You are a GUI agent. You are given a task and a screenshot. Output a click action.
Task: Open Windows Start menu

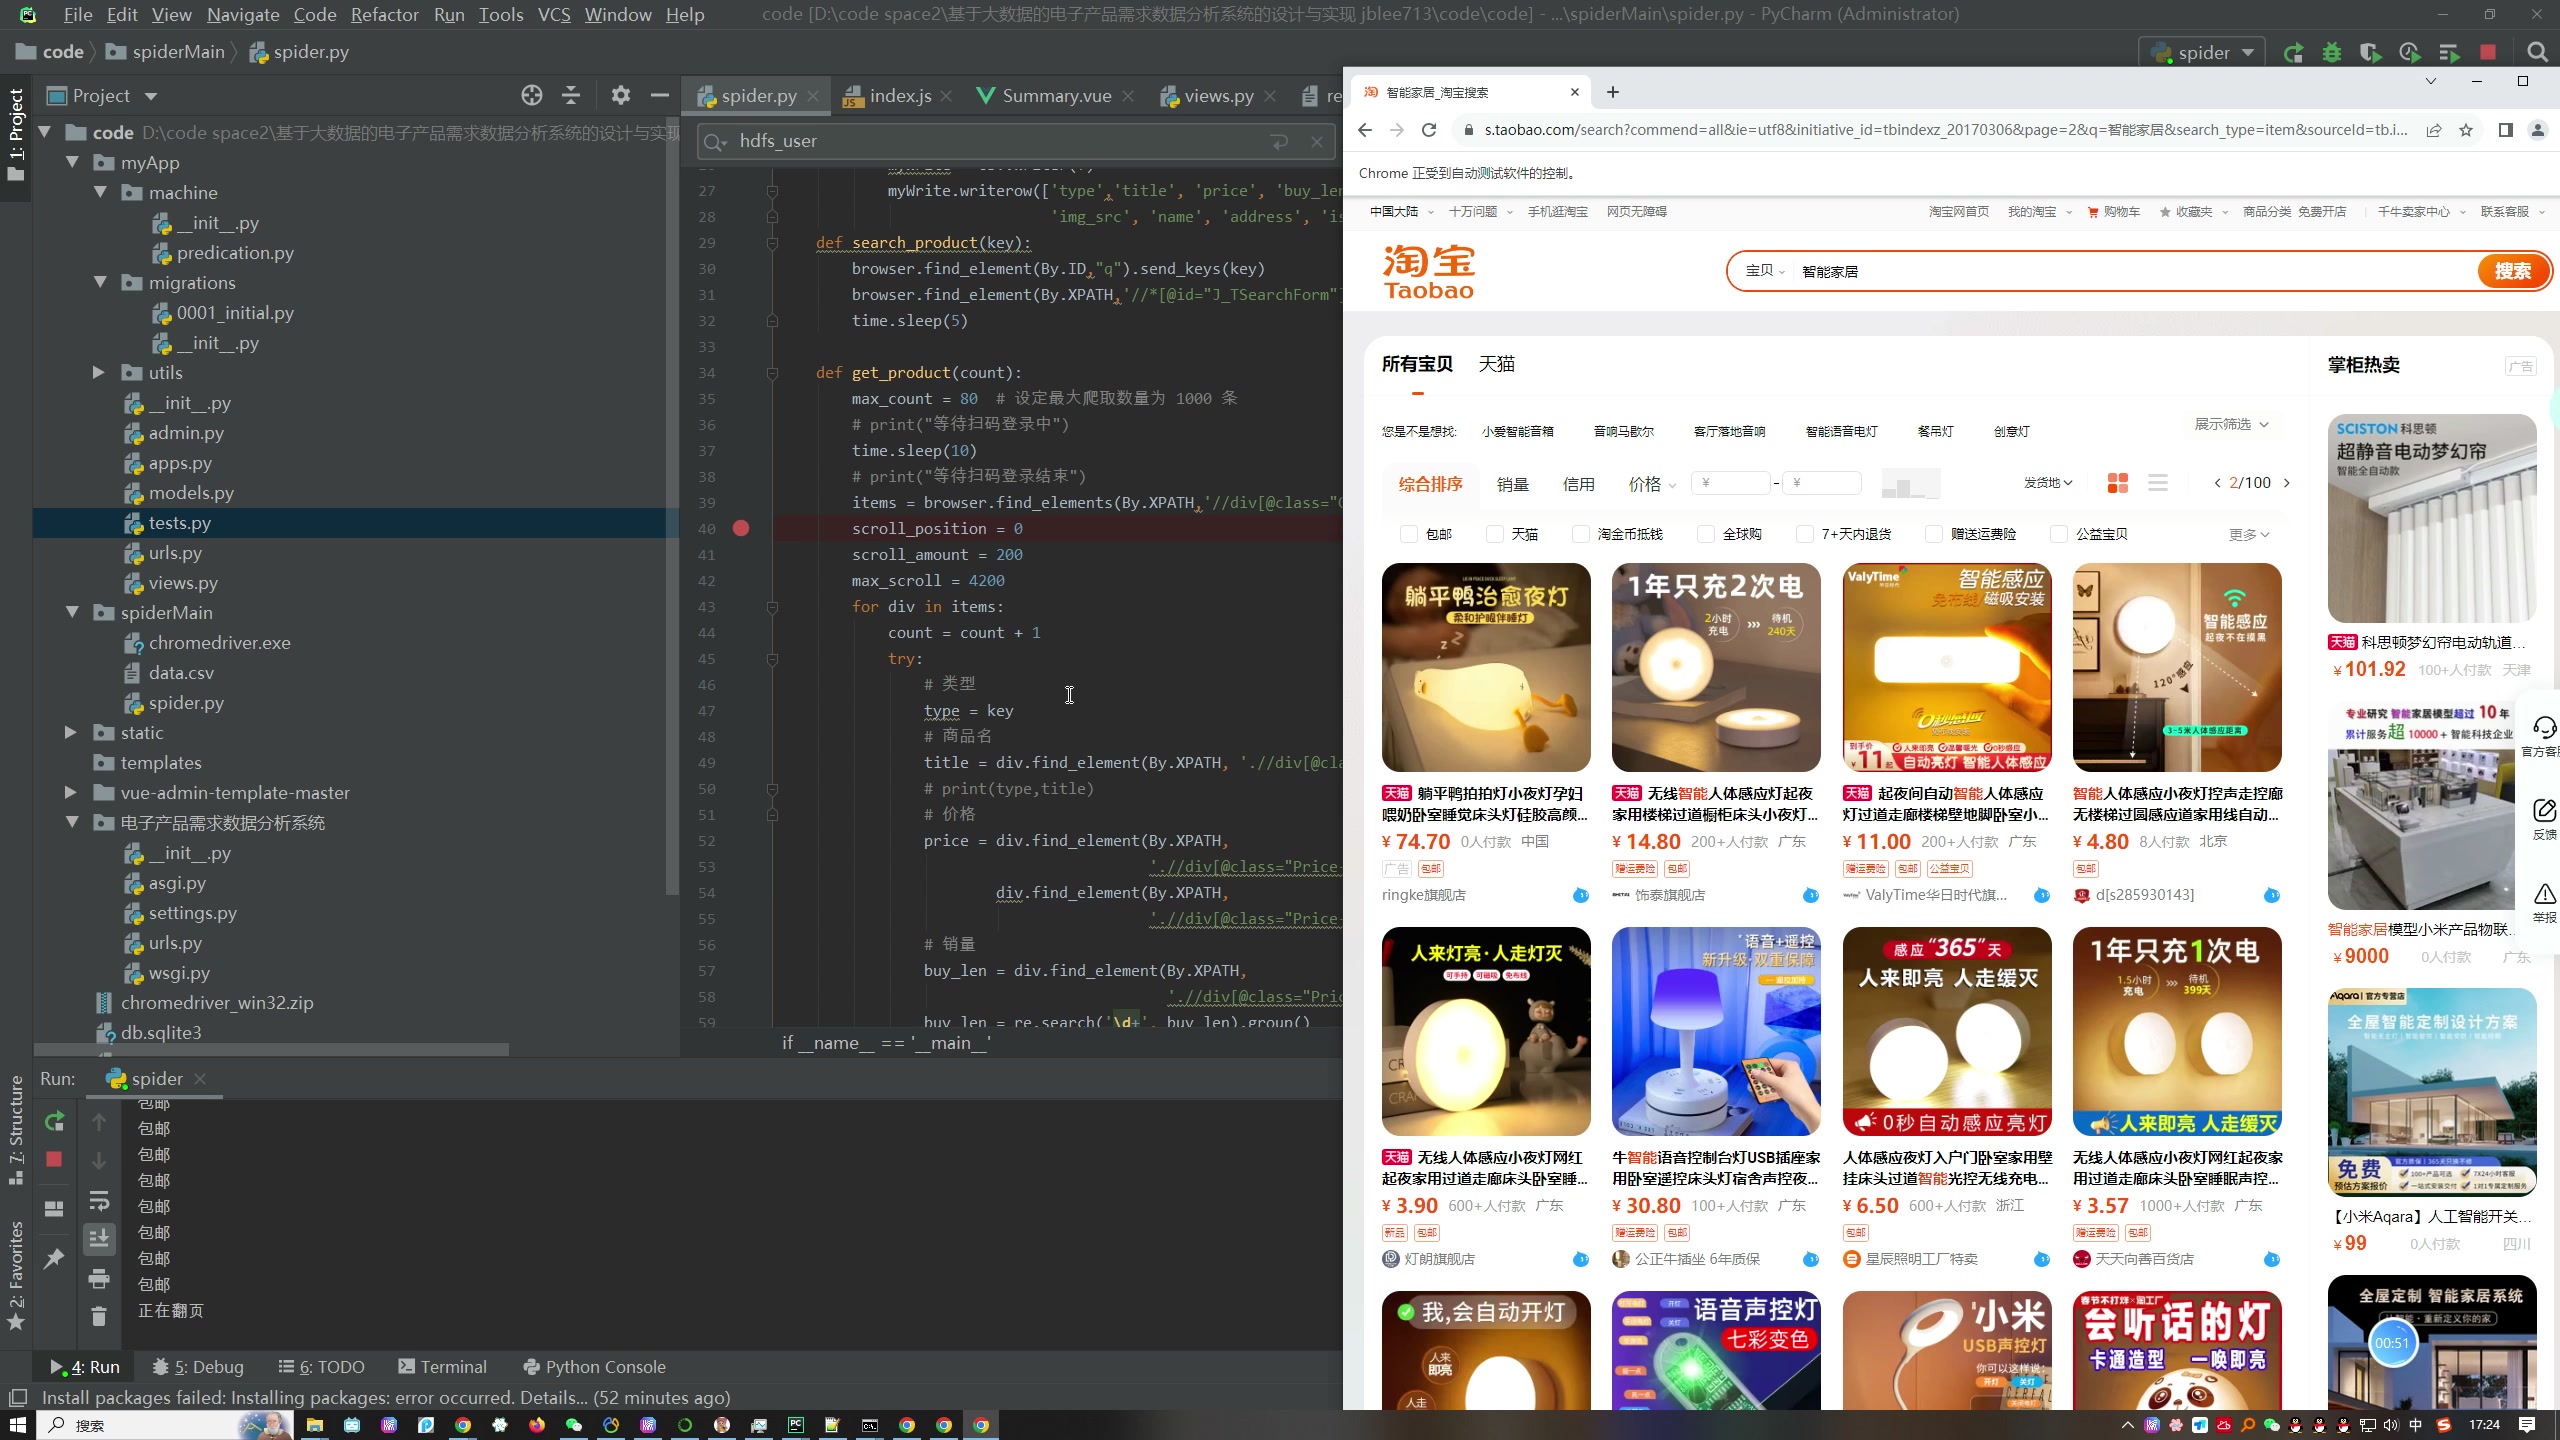click(x=17, y=1425)
